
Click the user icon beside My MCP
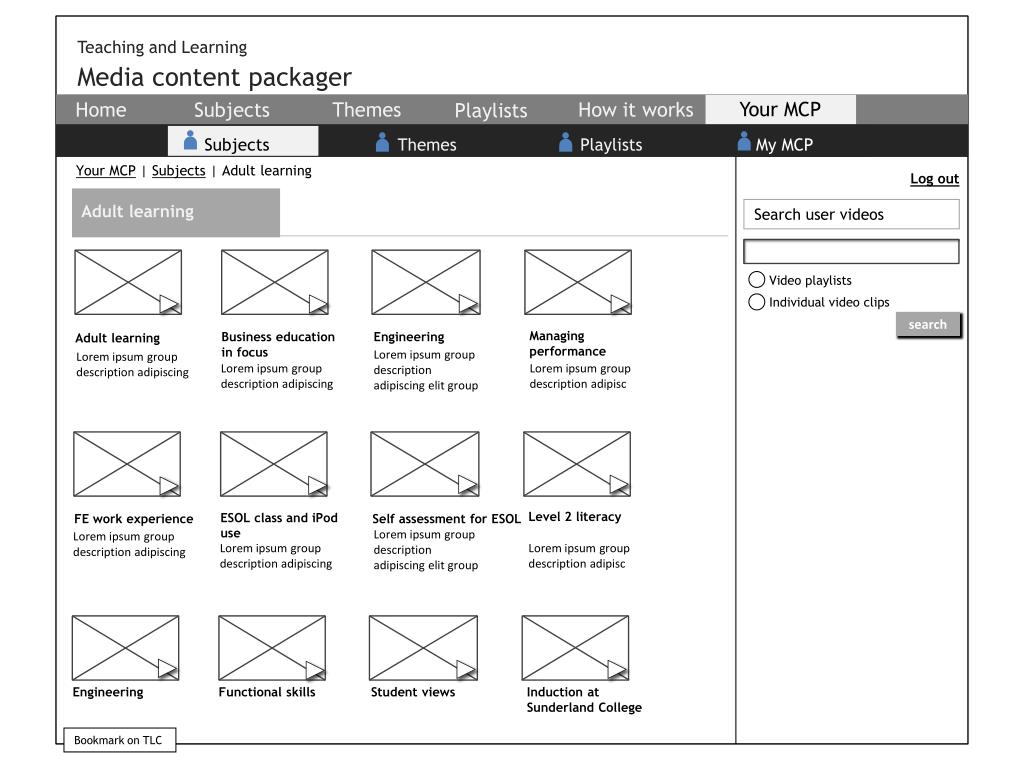pos(744,141)
